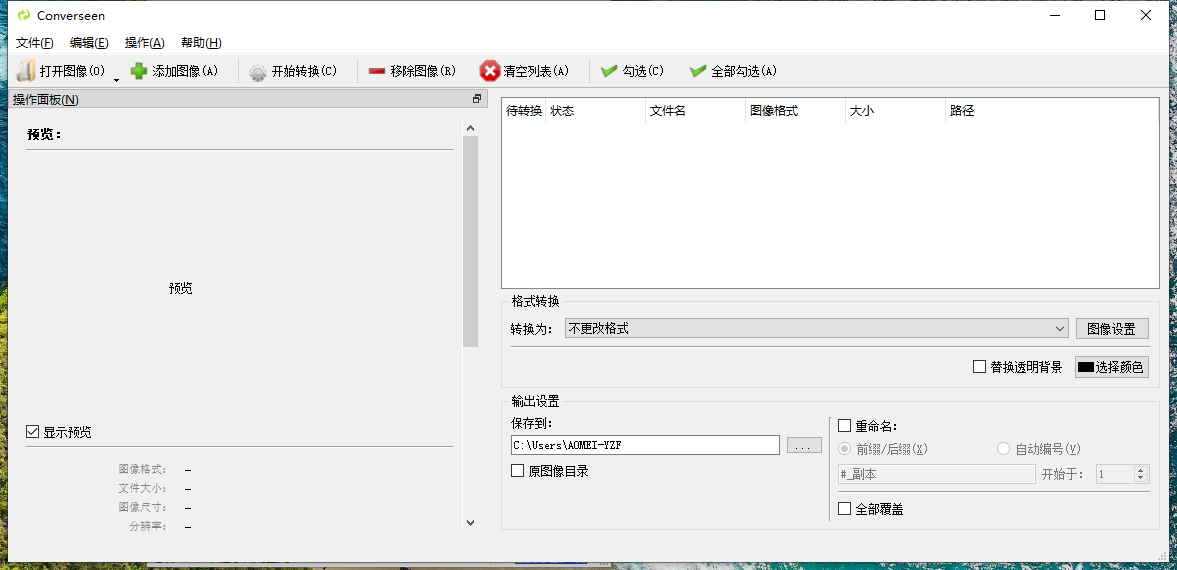
Task: Open the dropdown arrow beside 打开图像
Action: pyautogui.click(x=116, y=79)
